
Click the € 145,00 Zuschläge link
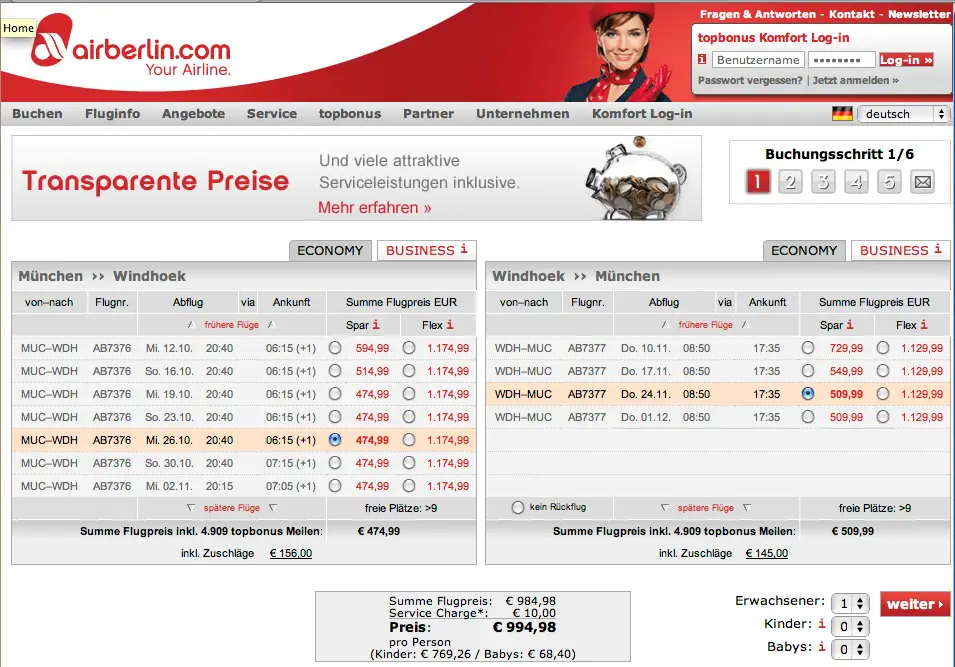pos(766,553)
